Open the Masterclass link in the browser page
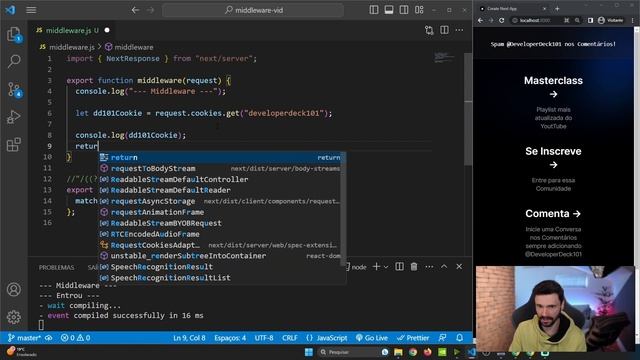This screenshot has width=640, height=360. coord(553,87)
